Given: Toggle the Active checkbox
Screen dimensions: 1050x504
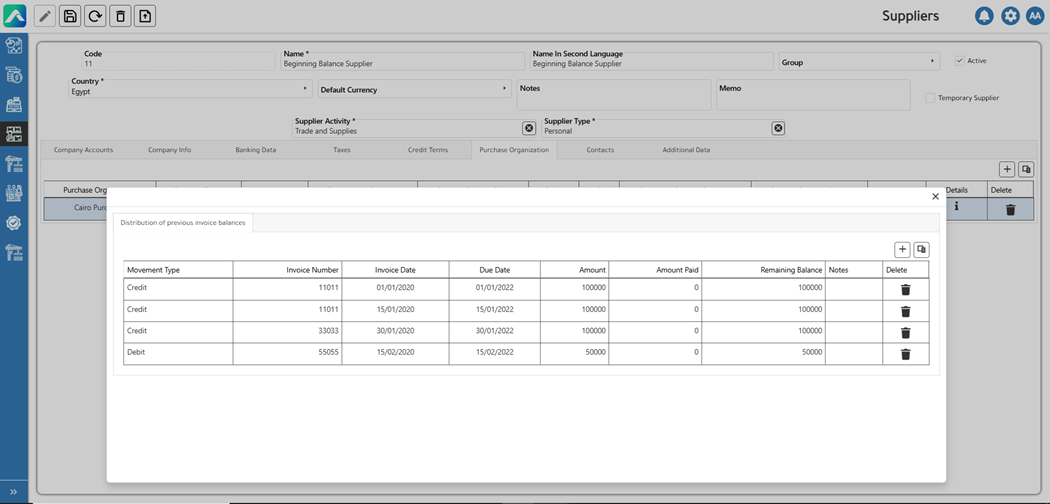Looking at the screenshot, I should tap(959, 61).
